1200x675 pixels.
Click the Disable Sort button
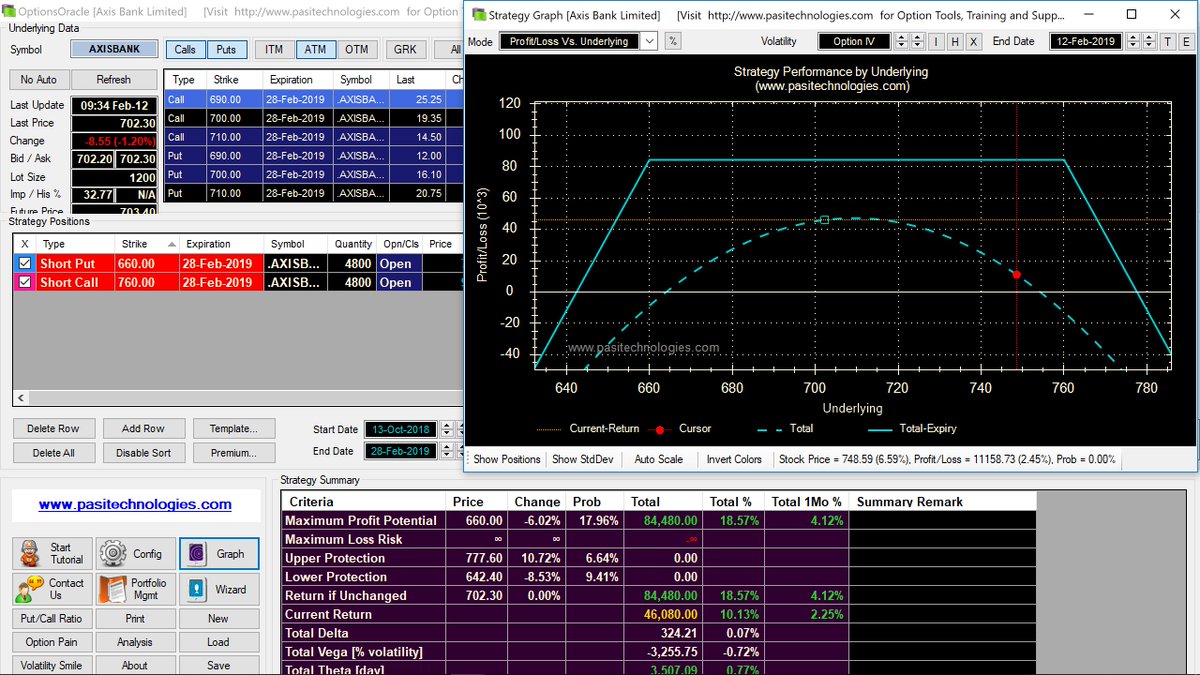143,452
